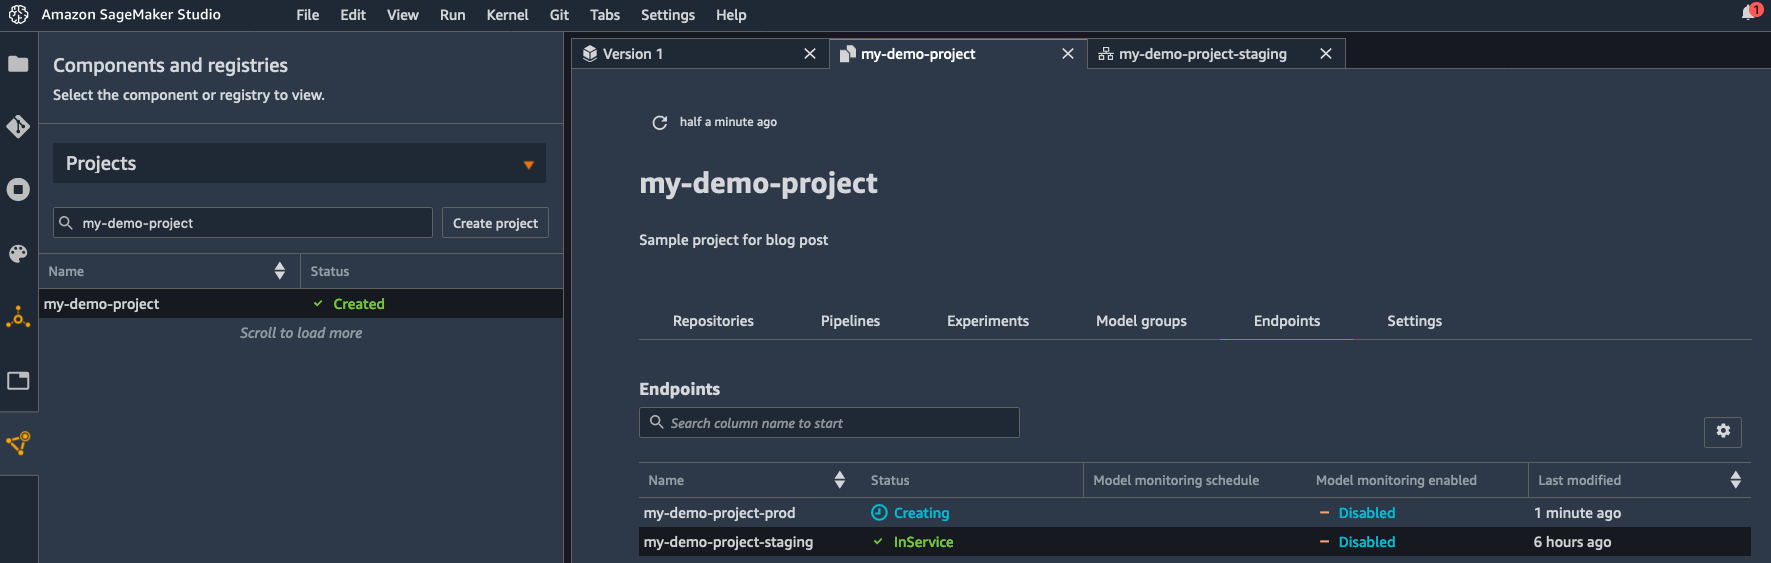Image resolution: width=1771 pixels, height=563 pixels.
Task: Close the Version 1 tab
Action: (810, 54)
